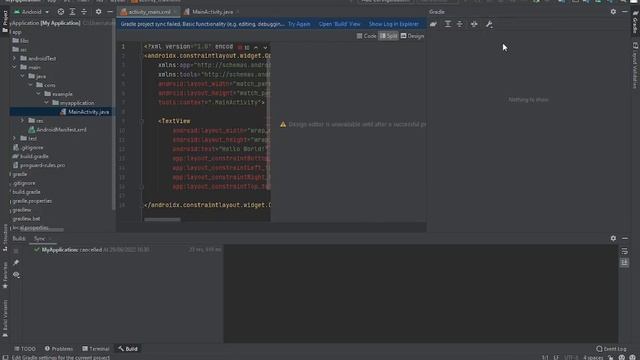Click Open 'Build' View link

click(x=340, y=24)
